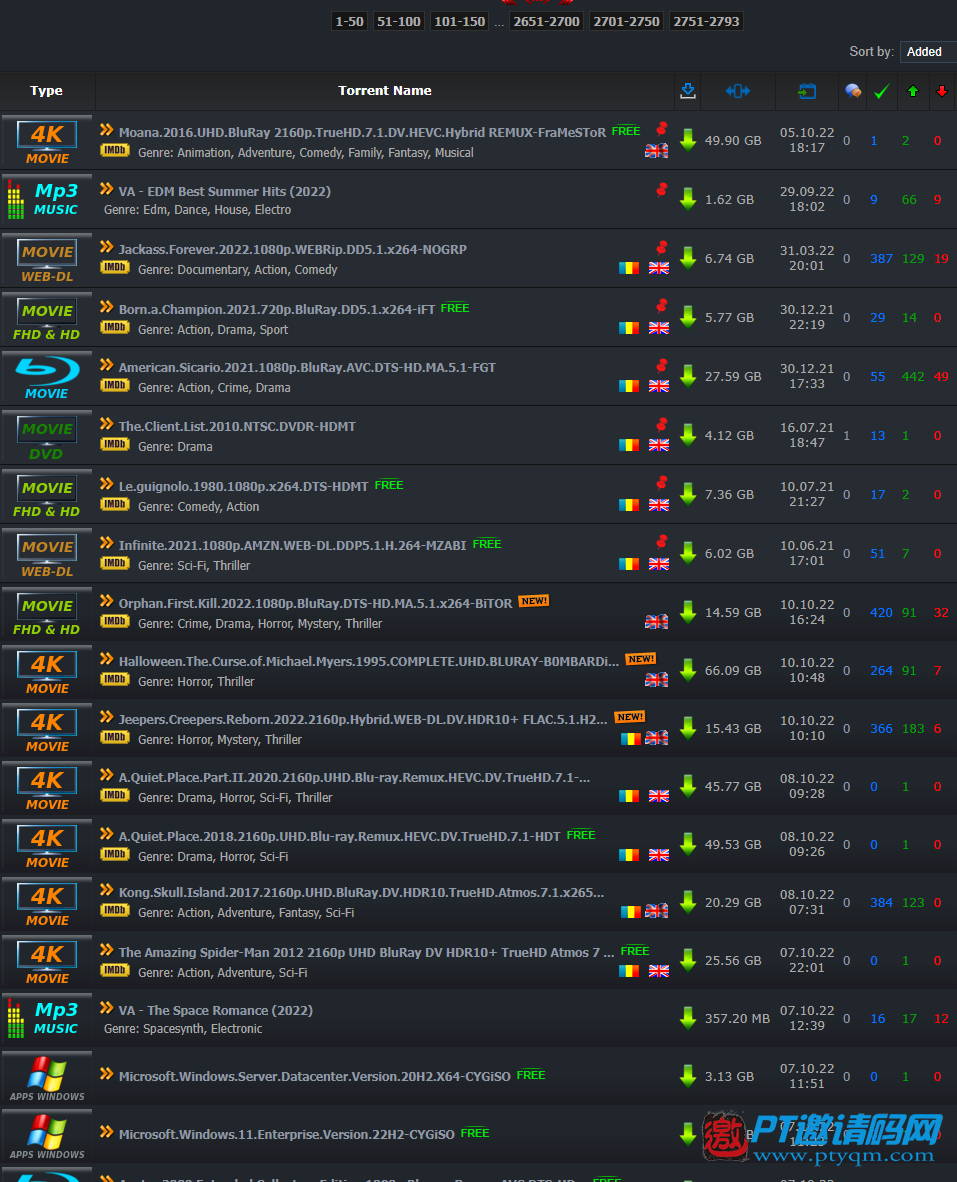Screen dimensions: 957x1182
Task: Click the download arrow for VA - EDM Best Summer Hits
Action: pyautogui.click(x=687, y=199)
